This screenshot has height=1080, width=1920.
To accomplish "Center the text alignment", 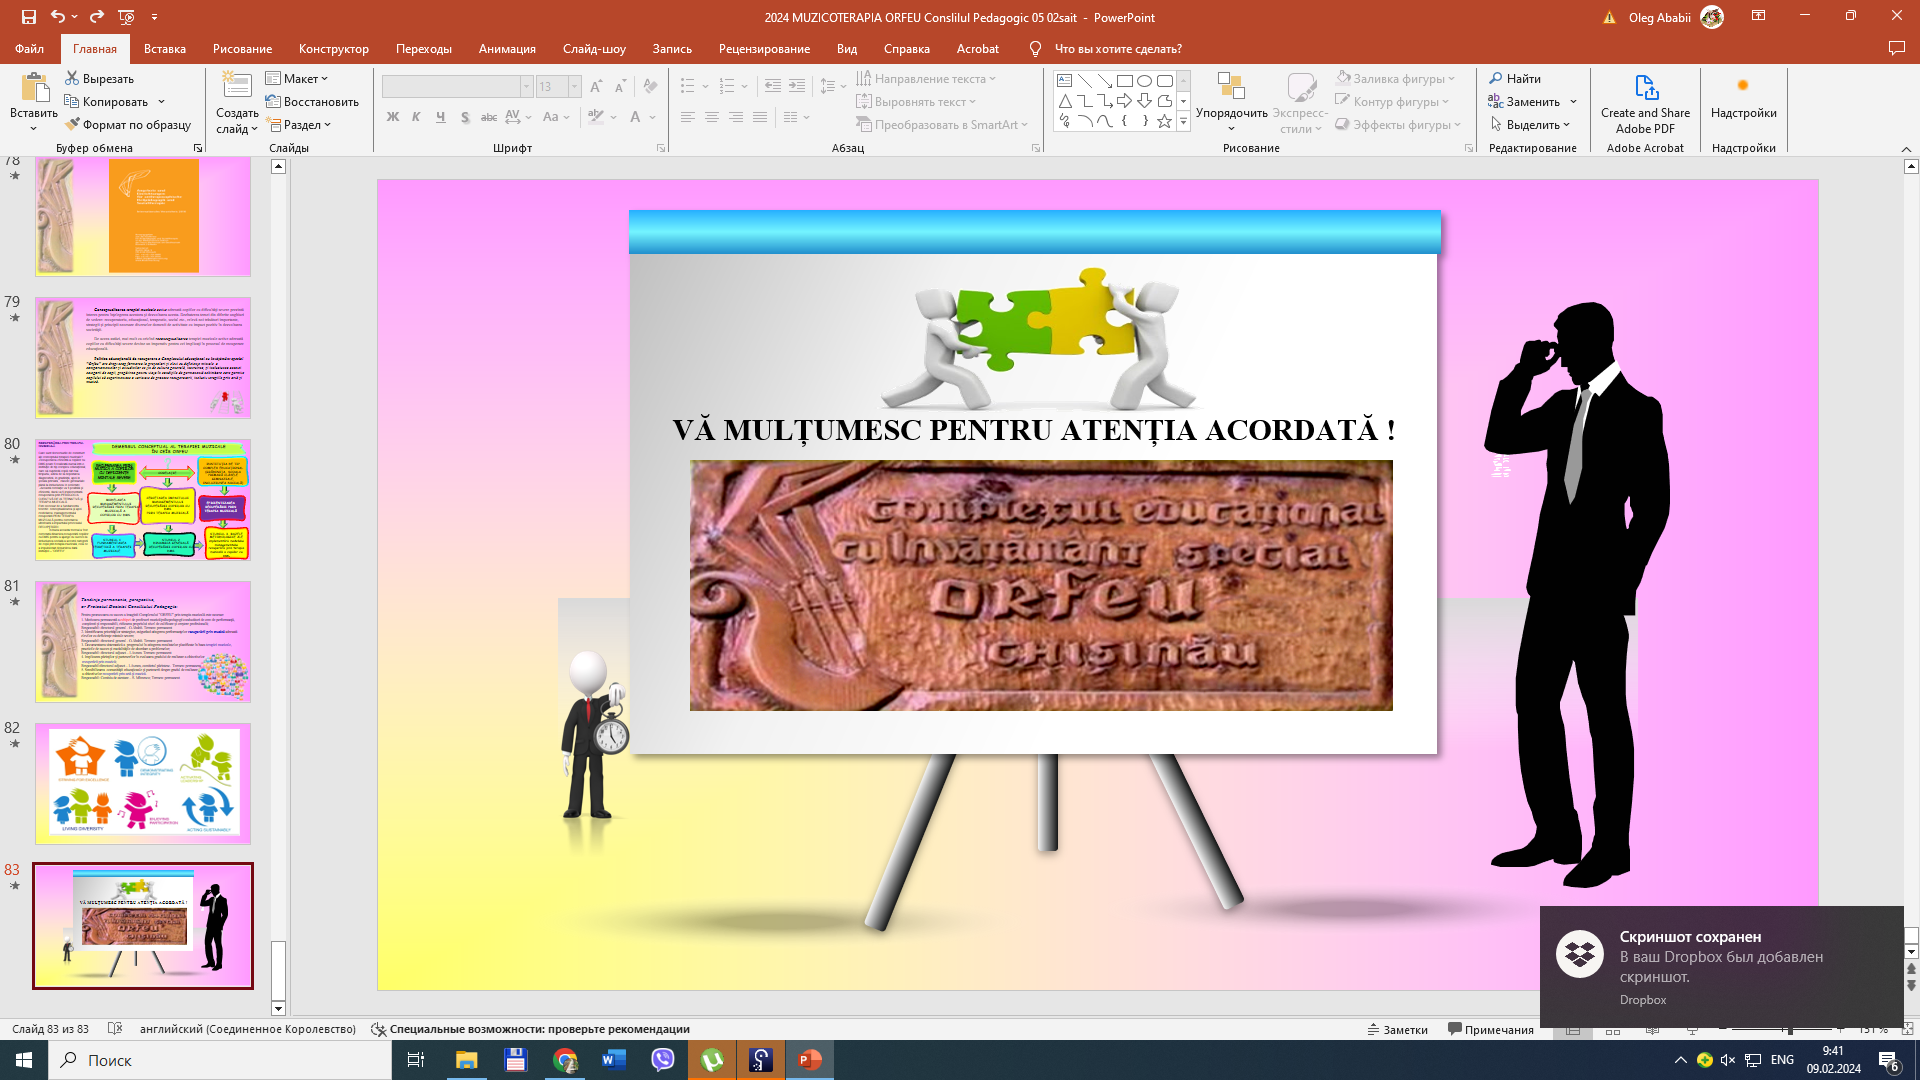I will pos(712,117).
